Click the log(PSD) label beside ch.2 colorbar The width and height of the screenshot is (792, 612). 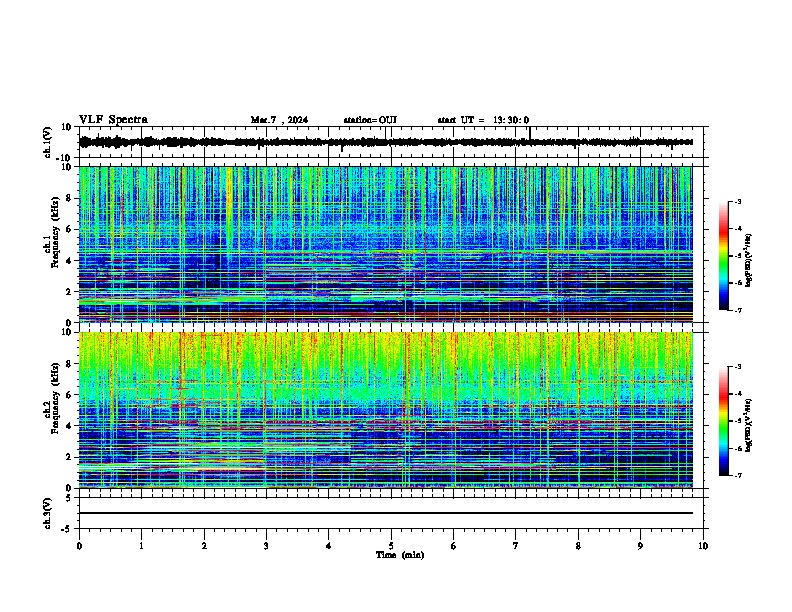748,425
